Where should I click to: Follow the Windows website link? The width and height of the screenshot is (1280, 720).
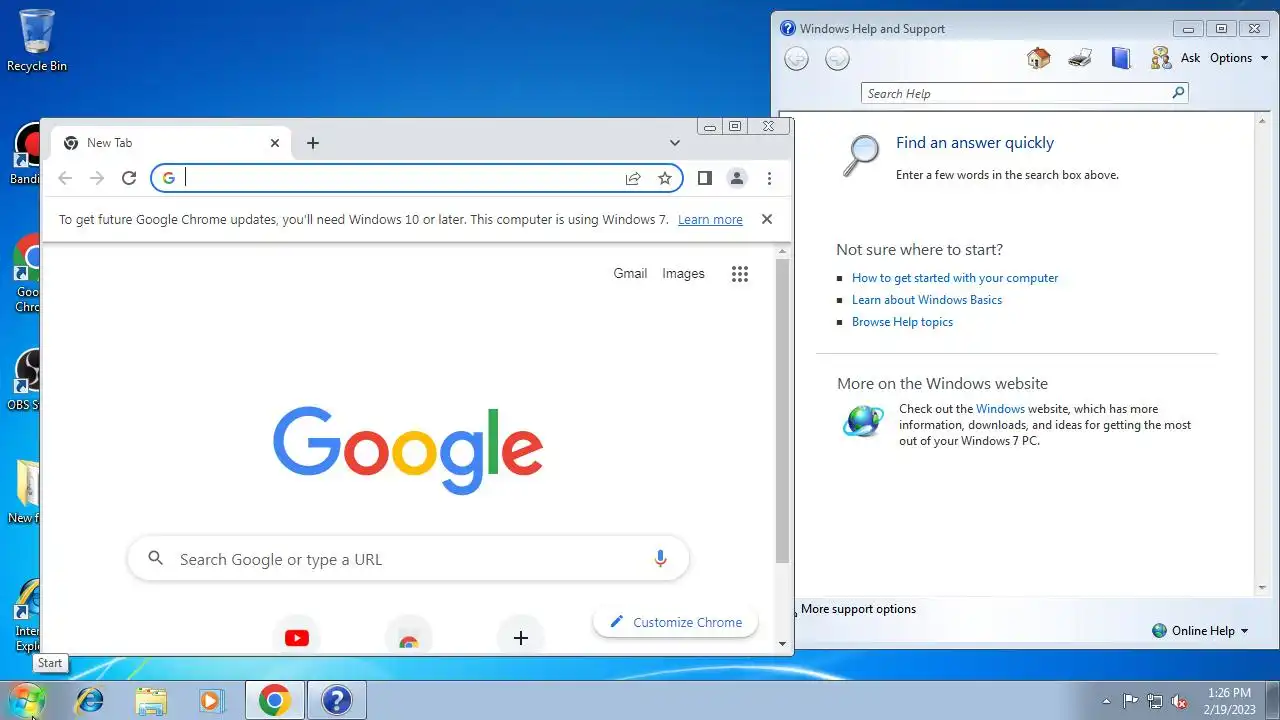pyautogui.click(x=1000, y=409)
